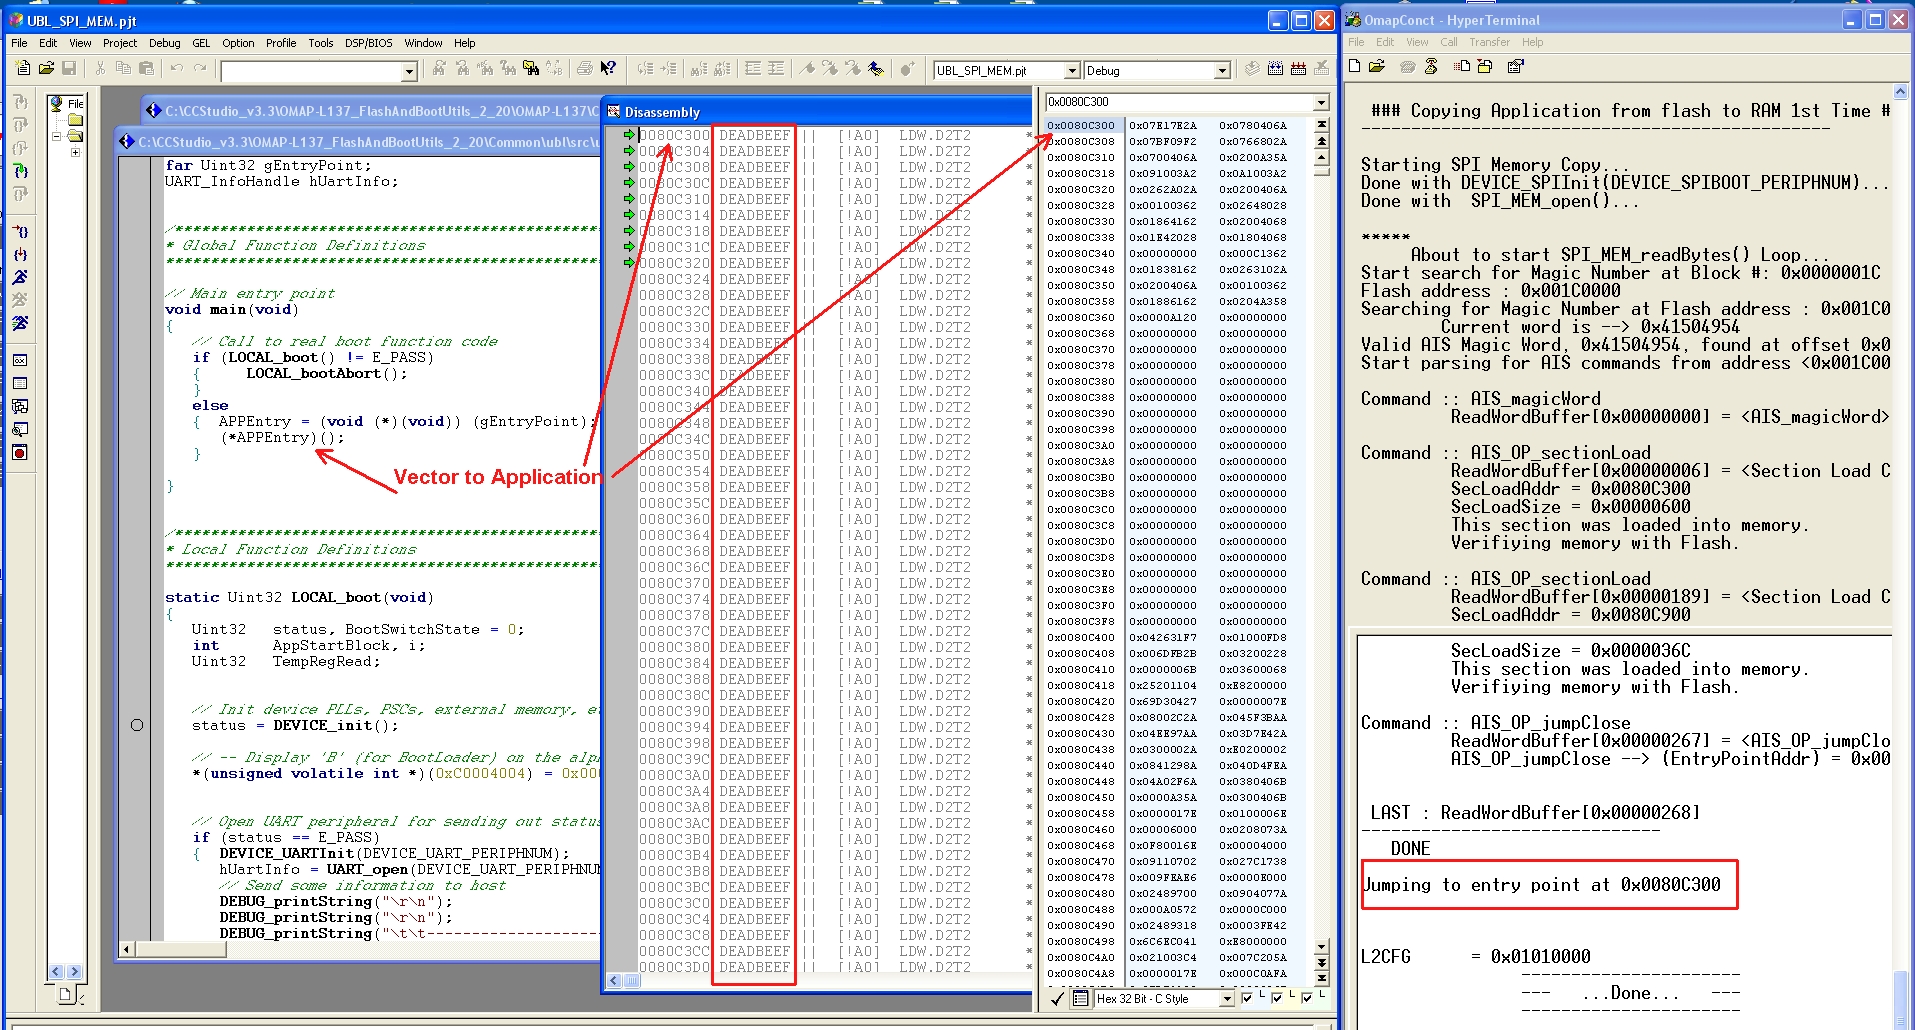Click the HyperTerminal Properties icon
This screenshot has width=1915, height=1030.
(1515, 66)
